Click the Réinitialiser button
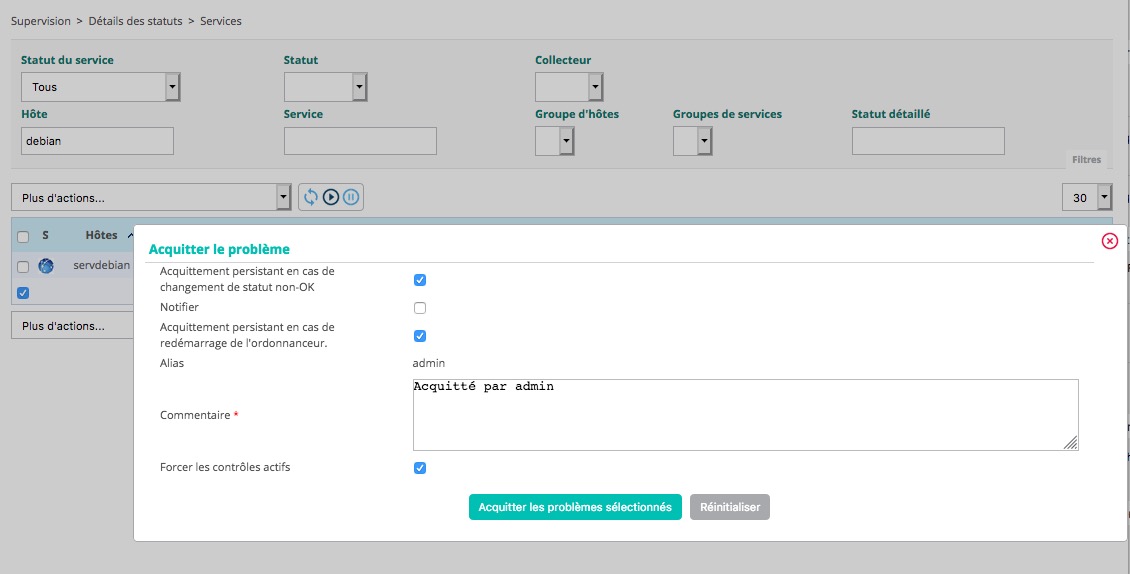This screenshot has height=574, width=1130. coord(730,507)
